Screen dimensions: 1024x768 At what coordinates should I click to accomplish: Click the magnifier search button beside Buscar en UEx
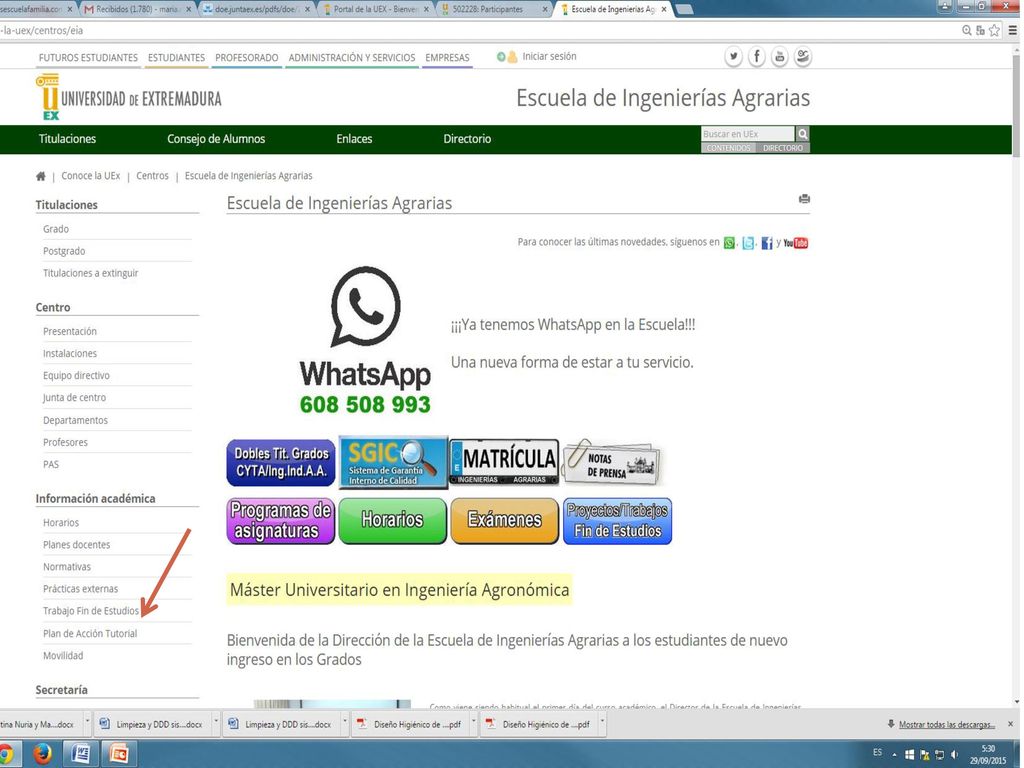803,134
